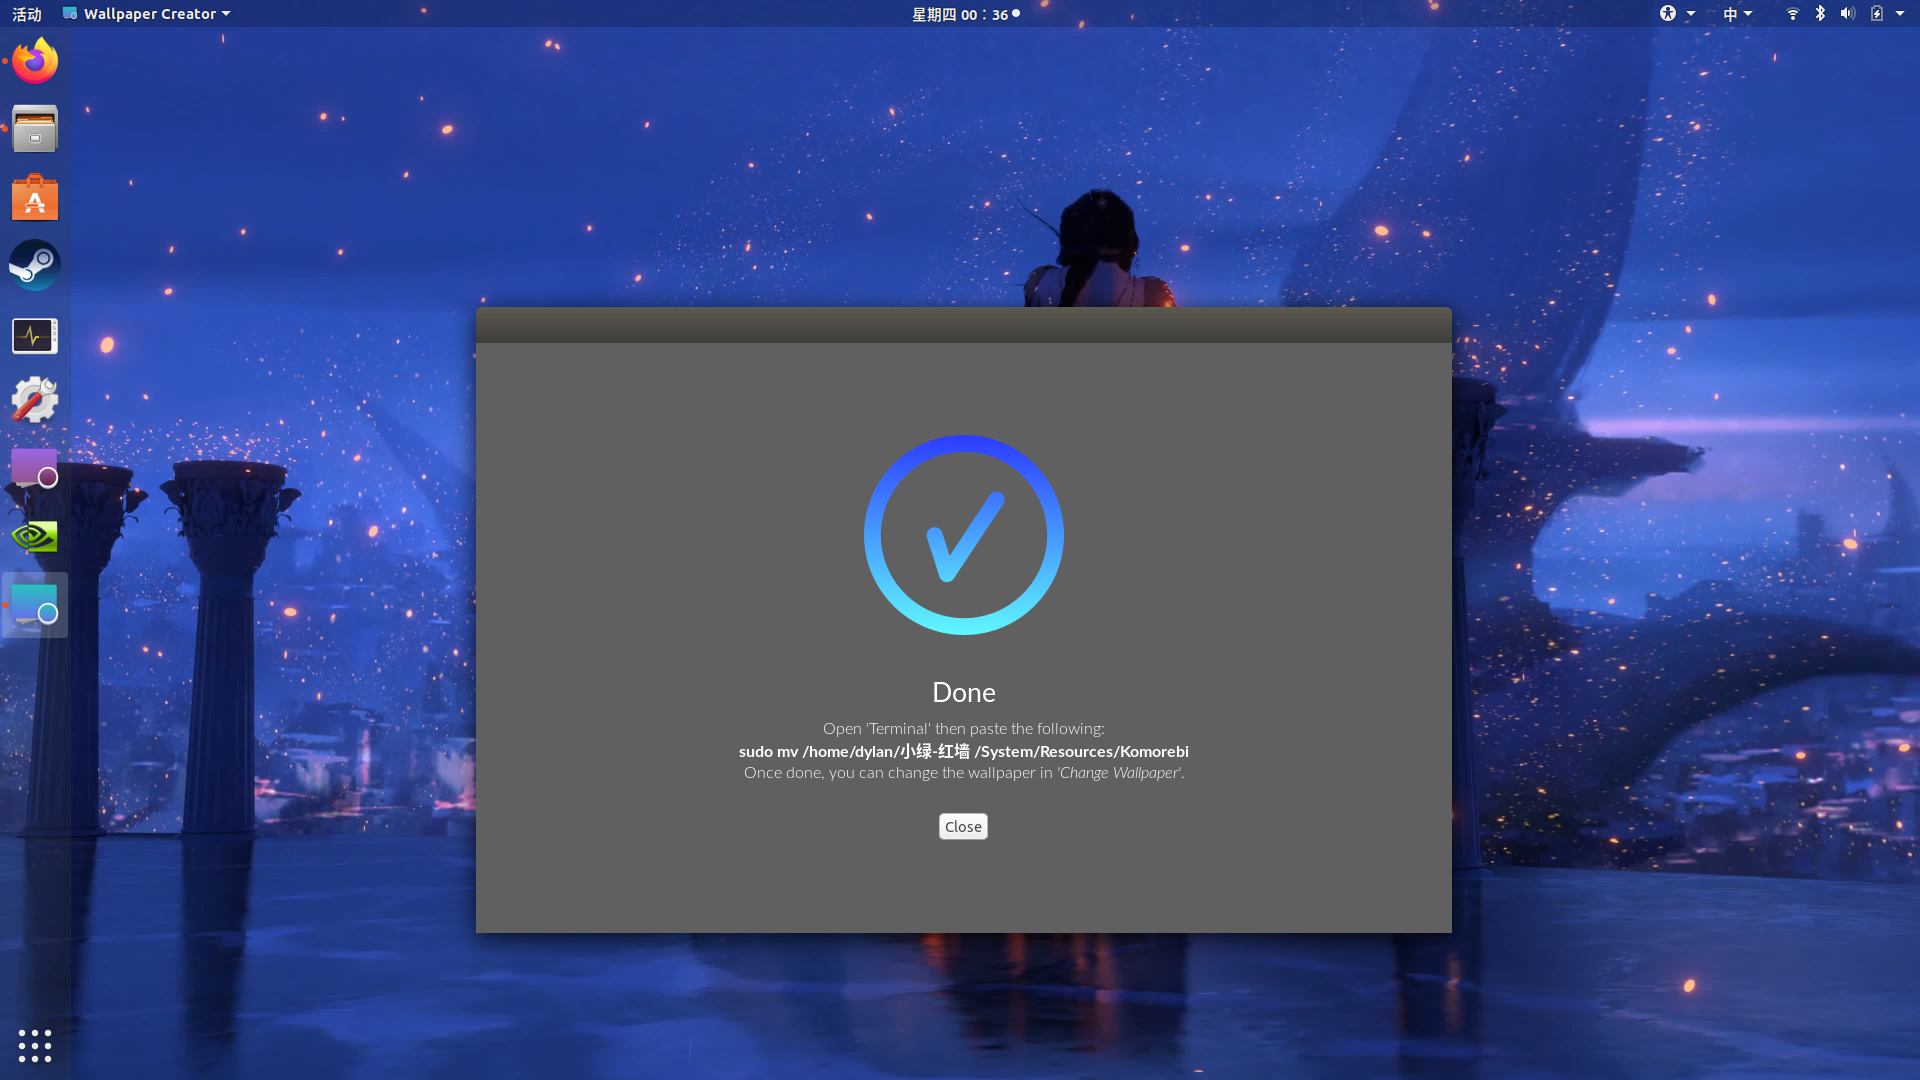Image resolution: width=1920 pixels, height=1080 pixels.
Task: Open the system monitor utility
Action: coord(34,336)
